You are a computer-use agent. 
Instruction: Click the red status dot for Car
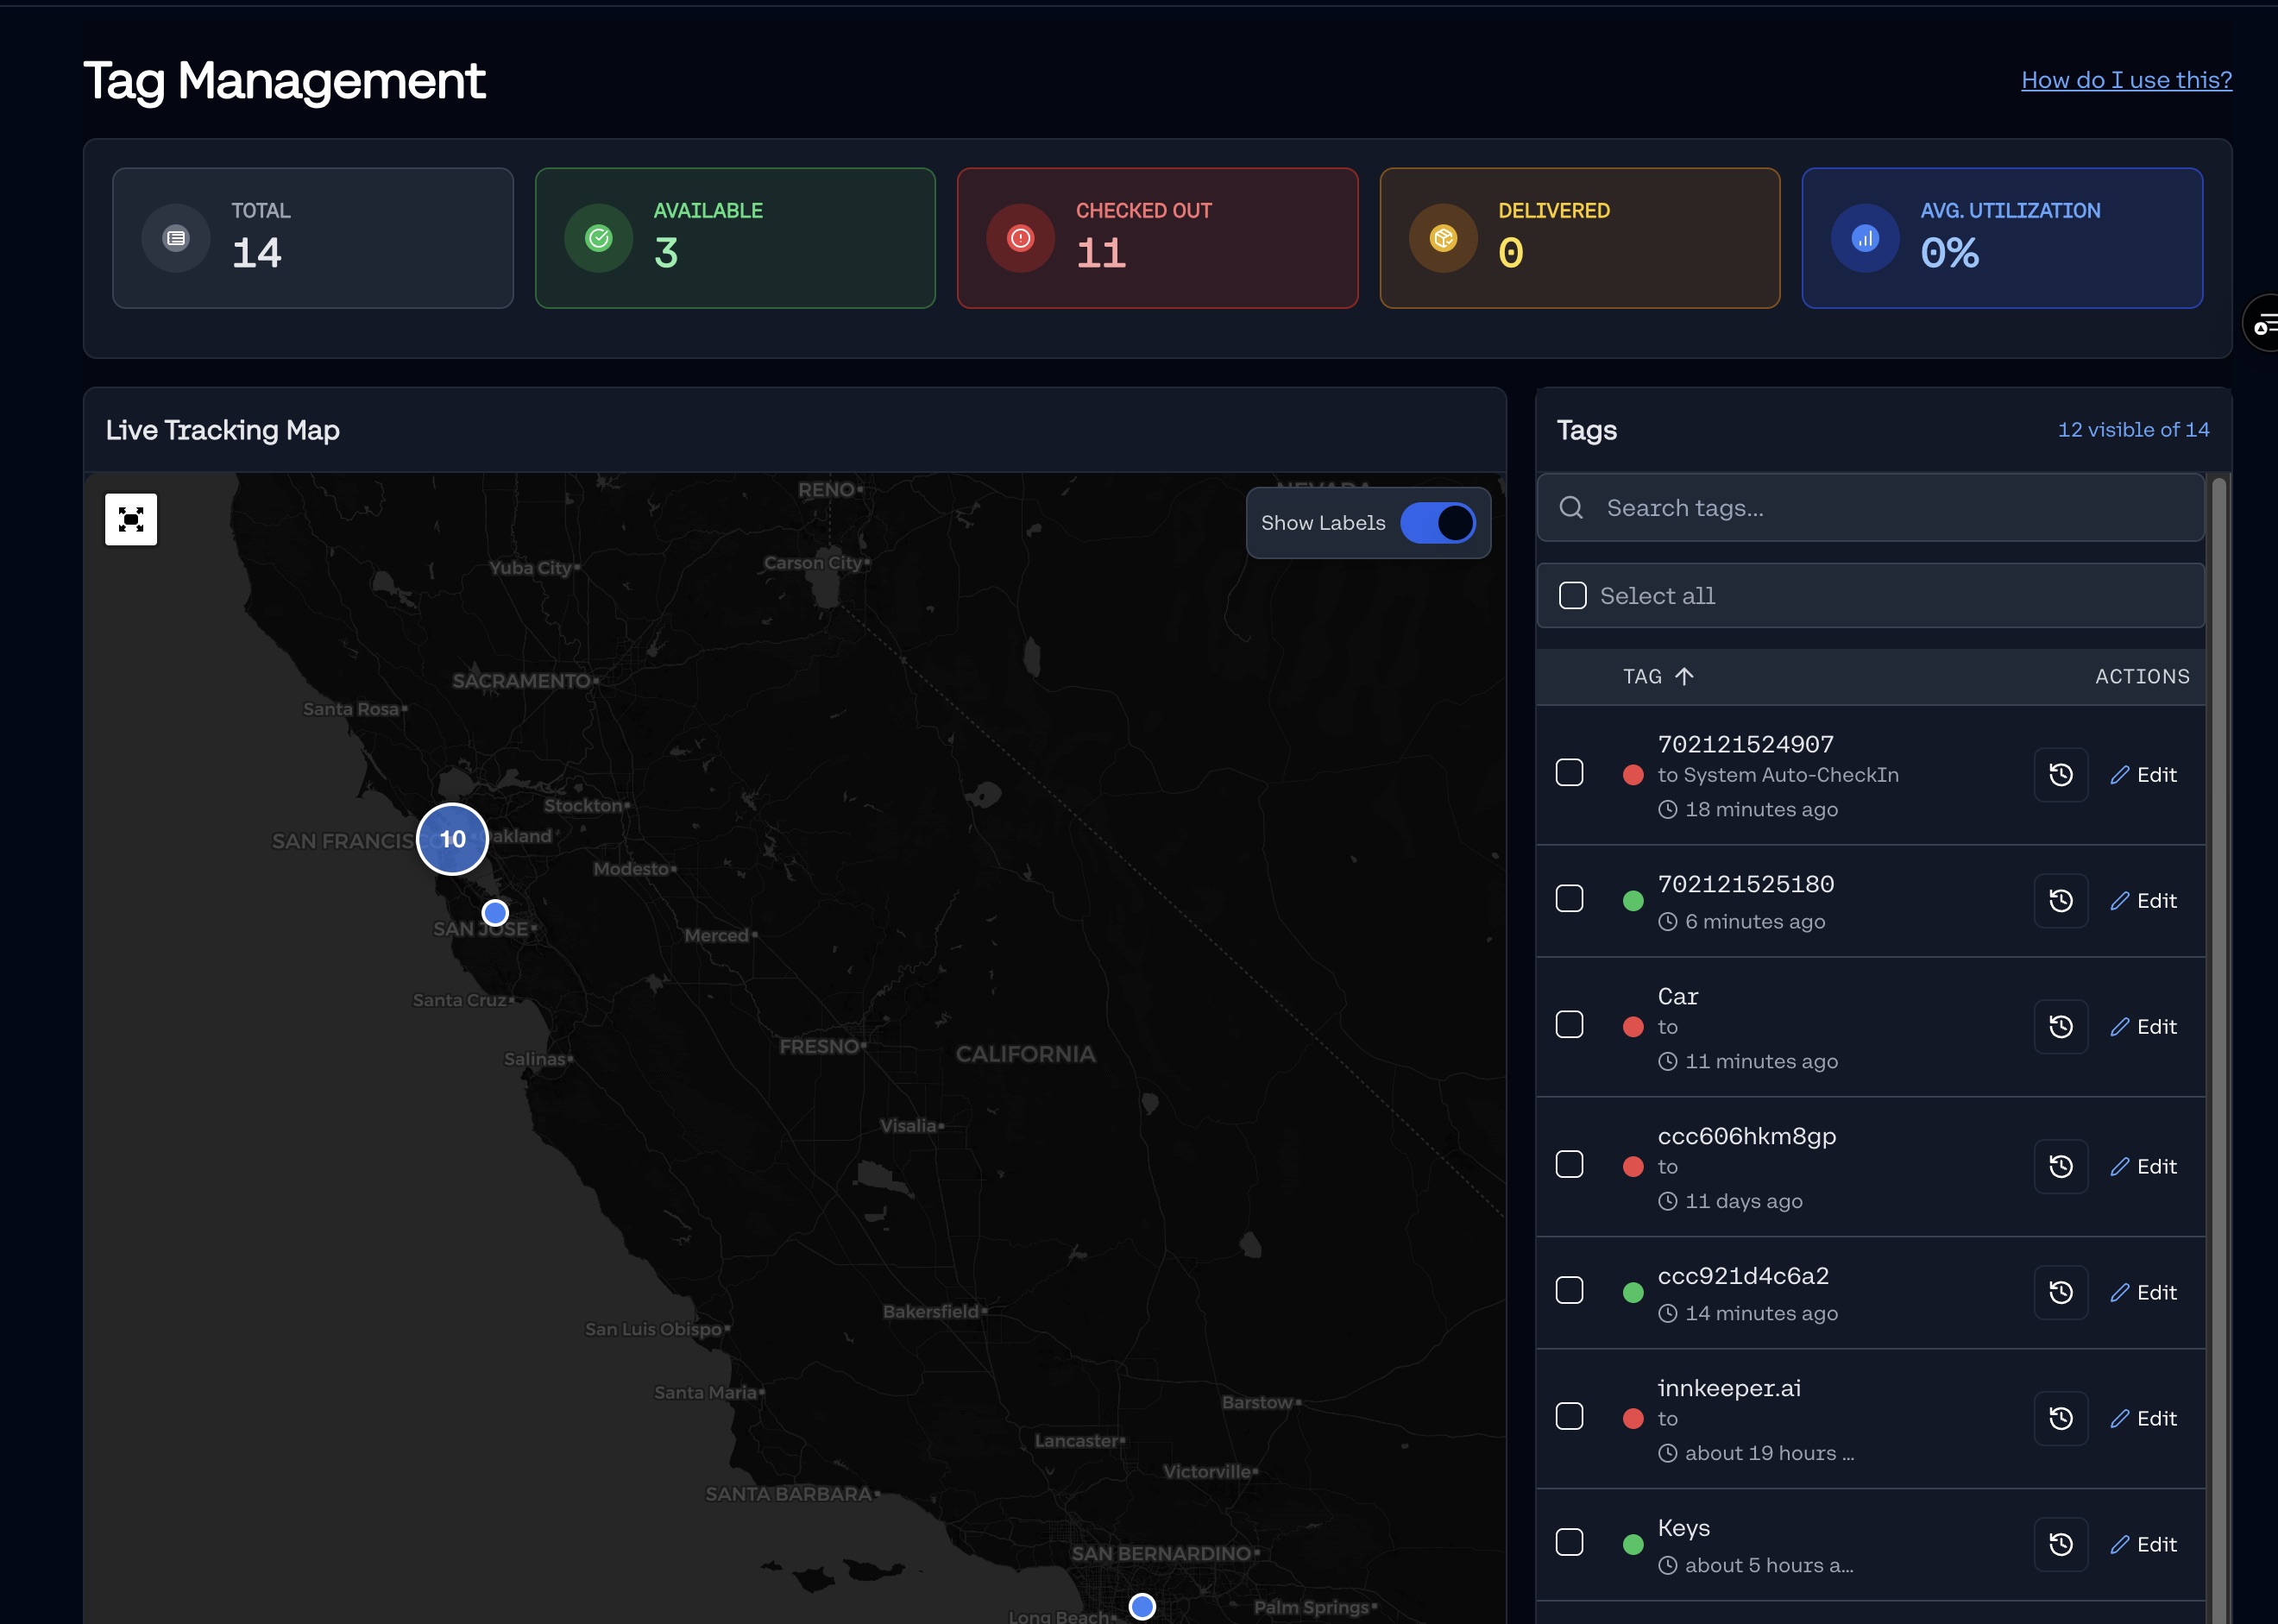point(1633,1027)
